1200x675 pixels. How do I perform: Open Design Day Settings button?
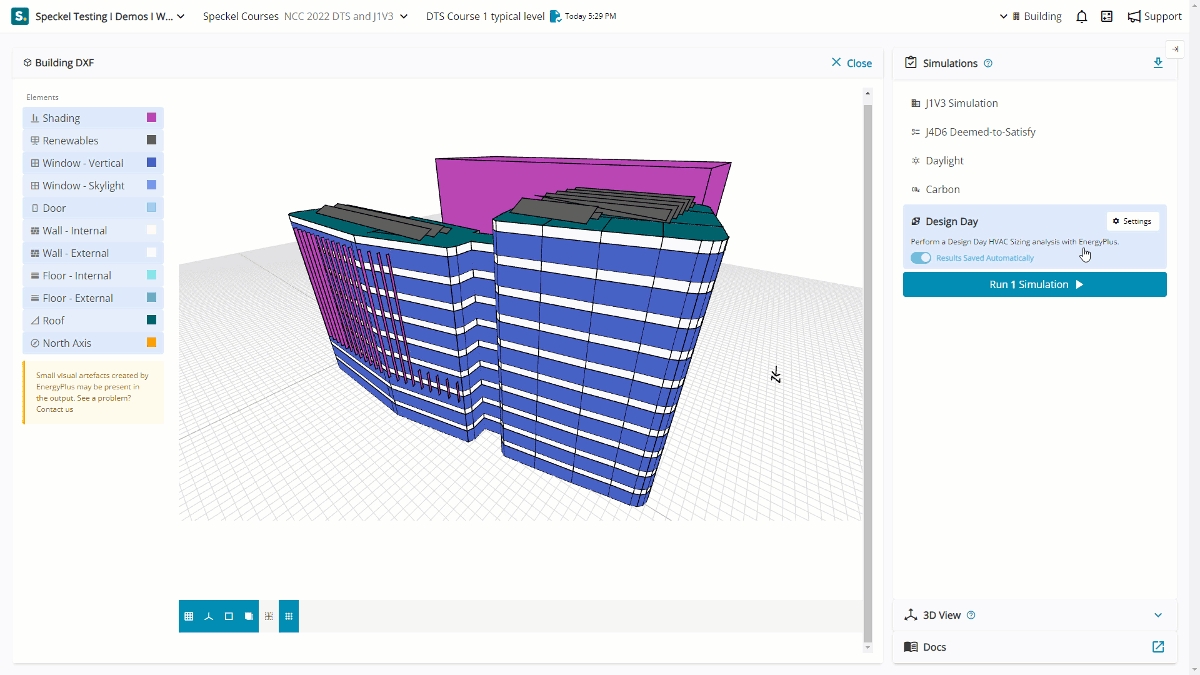click(1132, 221)
